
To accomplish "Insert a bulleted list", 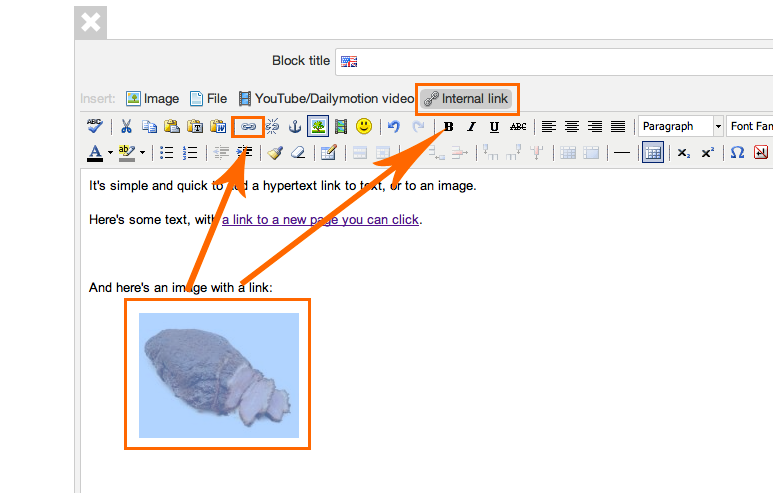I will tap(167, 153).
